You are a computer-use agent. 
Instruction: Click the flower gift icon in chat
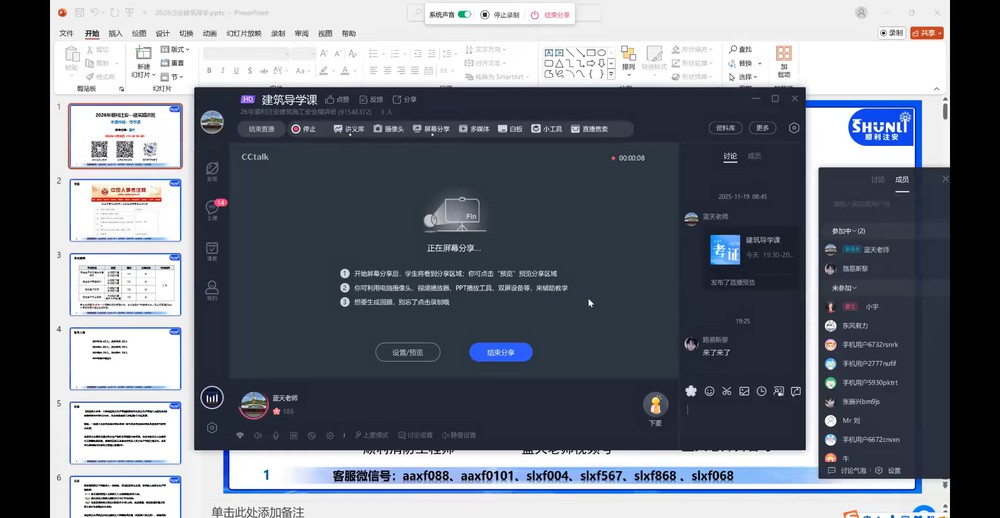tap(691, 391)
